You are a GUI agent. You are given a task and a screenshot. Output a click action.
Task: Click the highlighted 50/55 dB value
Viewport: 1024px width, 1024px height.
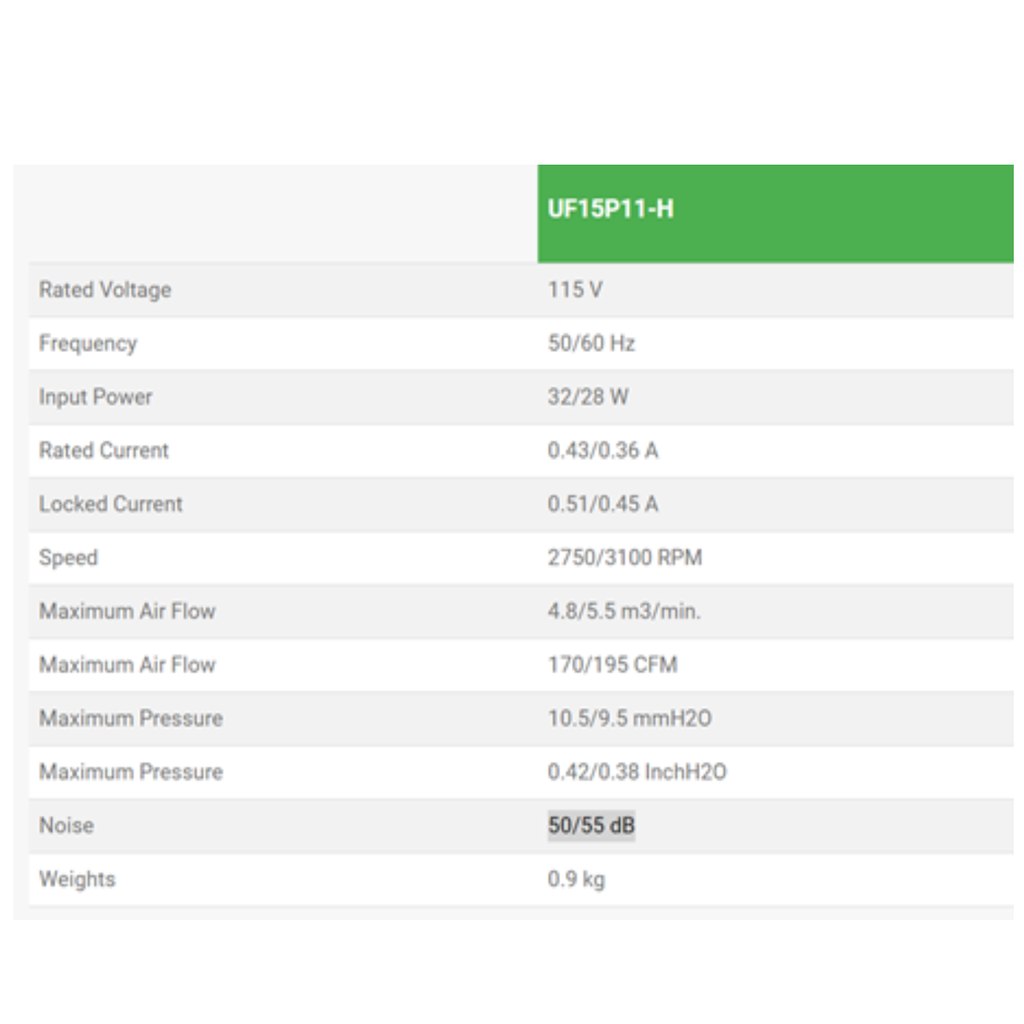click(x=591, y=826)
